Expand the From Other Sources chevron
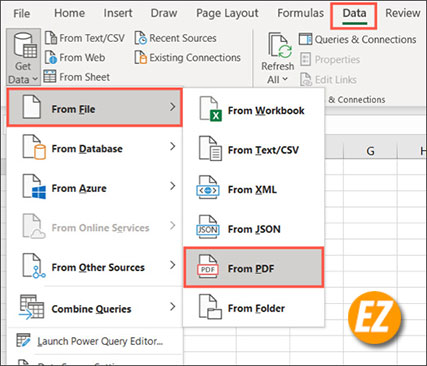This screenshot has height=366, width=427. (172, 265)
